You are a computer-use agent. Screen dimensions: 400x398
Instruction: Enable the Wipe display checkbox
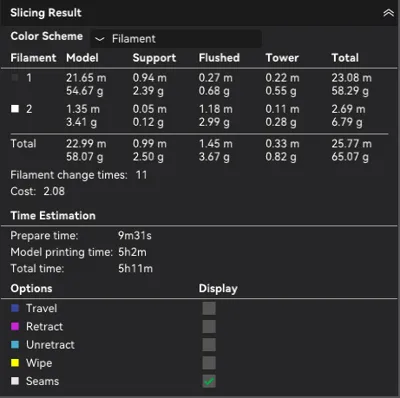(209, 363)
